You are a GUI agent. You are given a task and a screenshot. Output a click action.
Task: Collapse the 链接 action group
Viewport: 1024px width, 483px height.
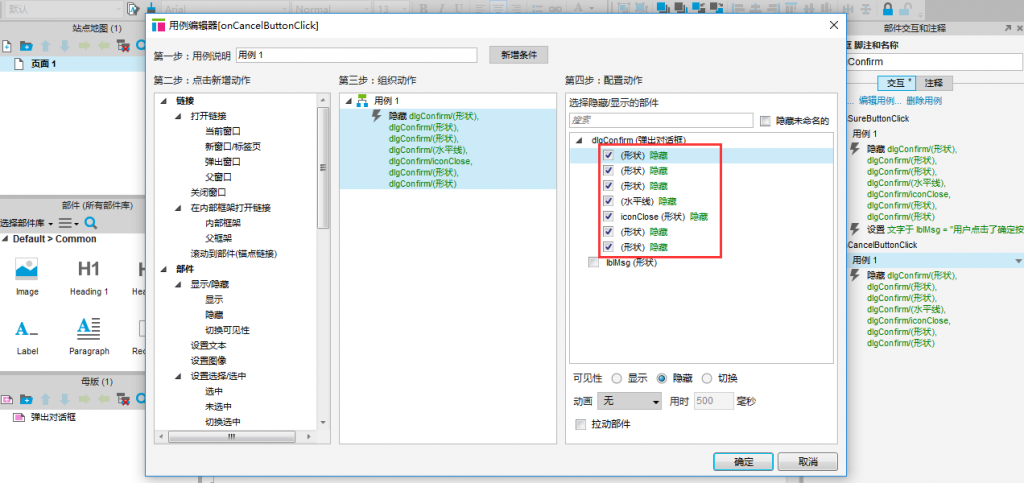163,101
